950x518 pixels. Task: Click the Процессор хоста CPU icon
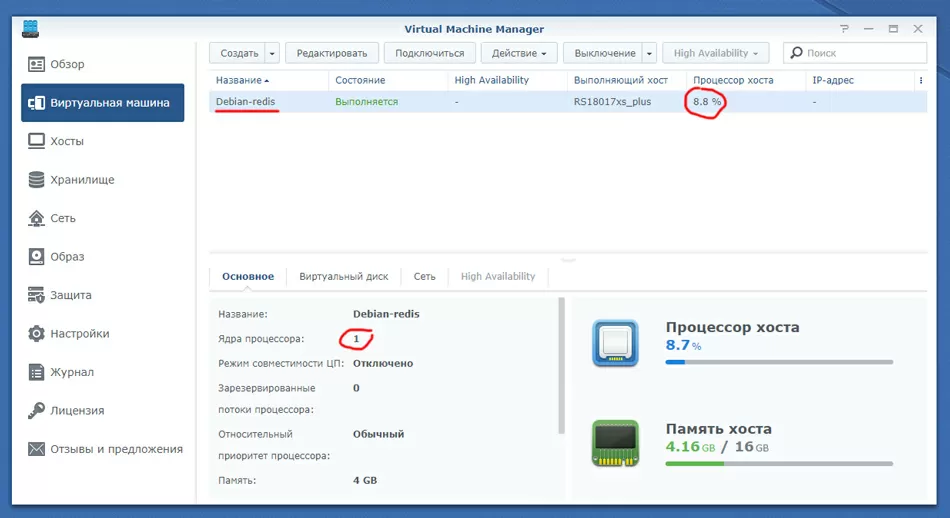615,343
